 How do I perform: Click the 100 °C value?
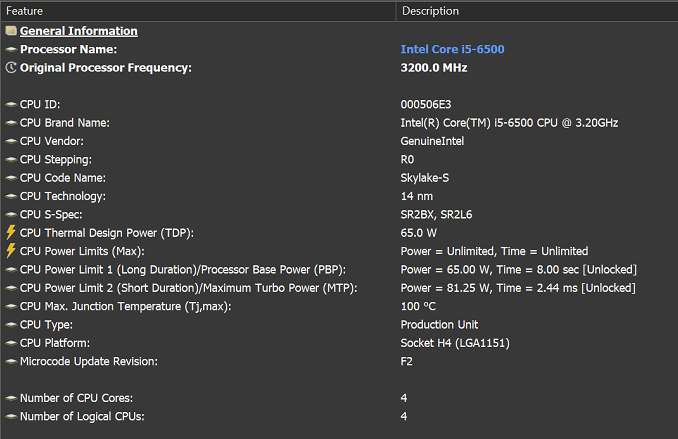(x=418, y=306)
